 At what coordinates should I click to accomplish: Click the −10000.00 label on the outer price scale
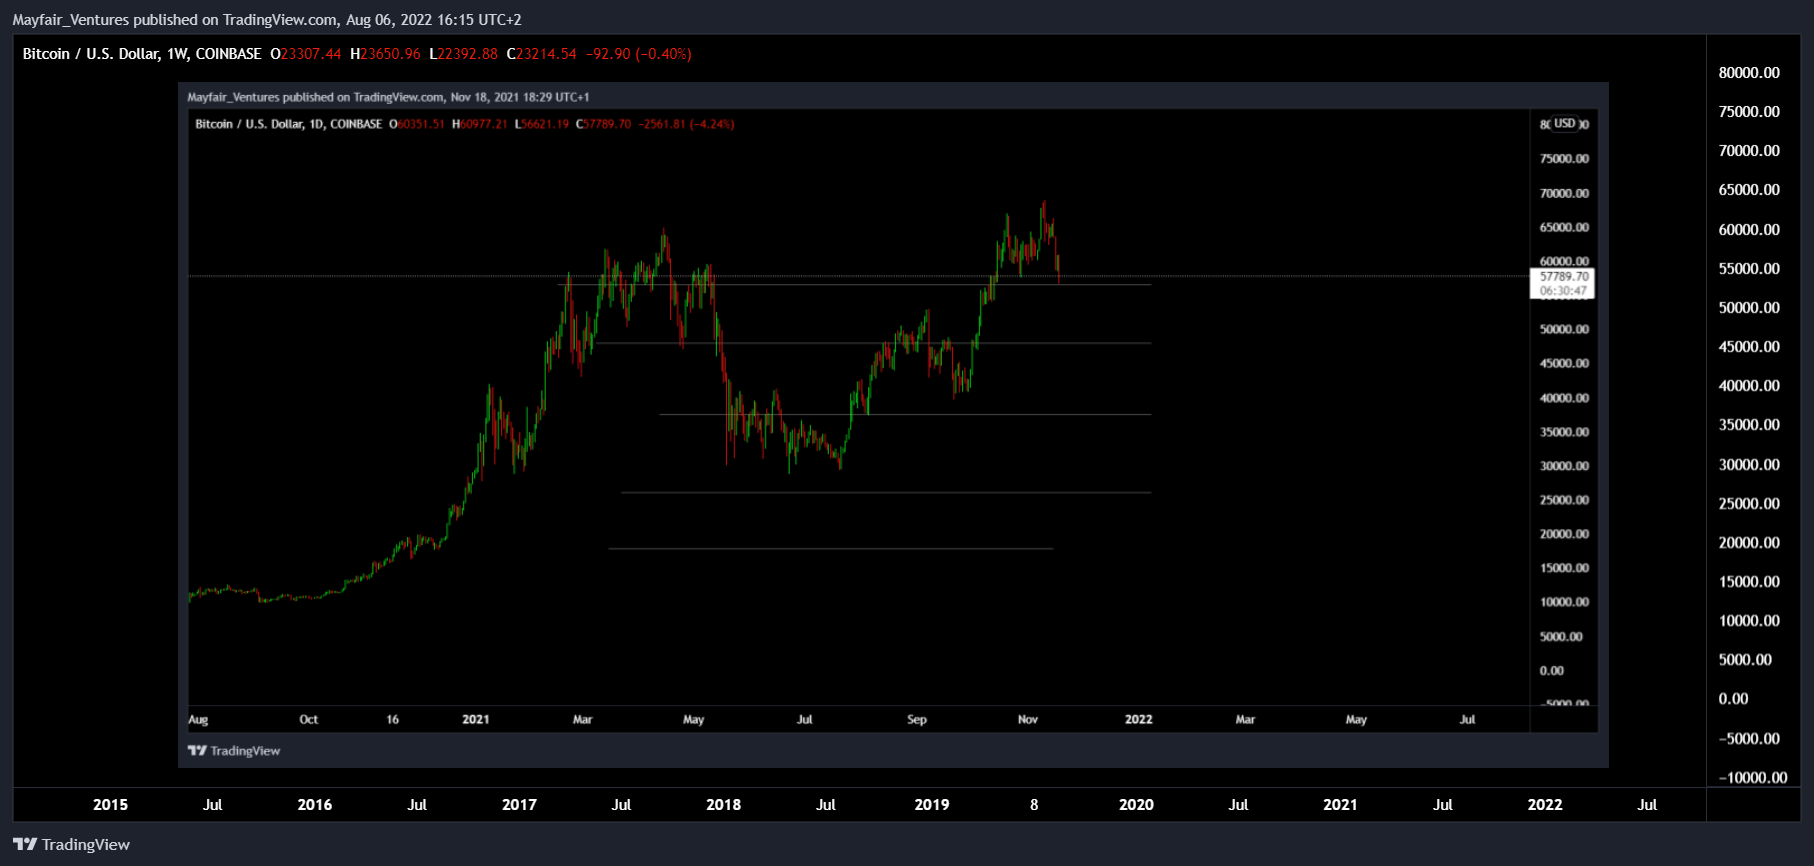pyautogui.click(x=1753, y=778)
